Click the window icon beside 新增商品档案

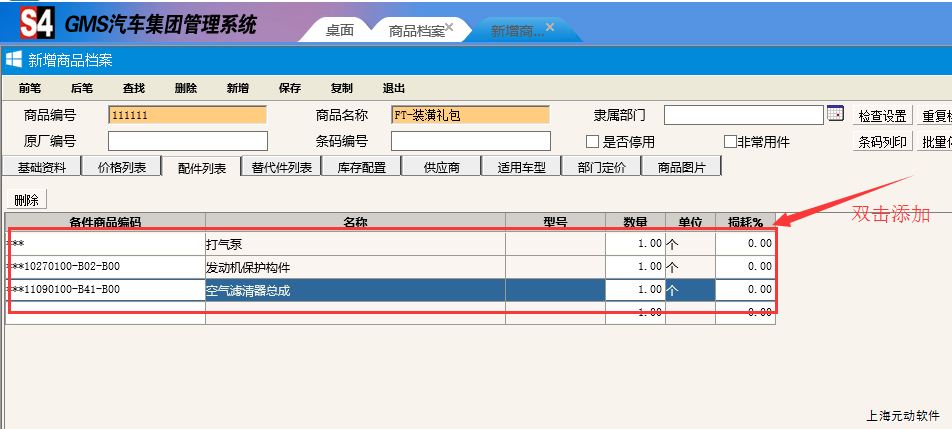15,60
